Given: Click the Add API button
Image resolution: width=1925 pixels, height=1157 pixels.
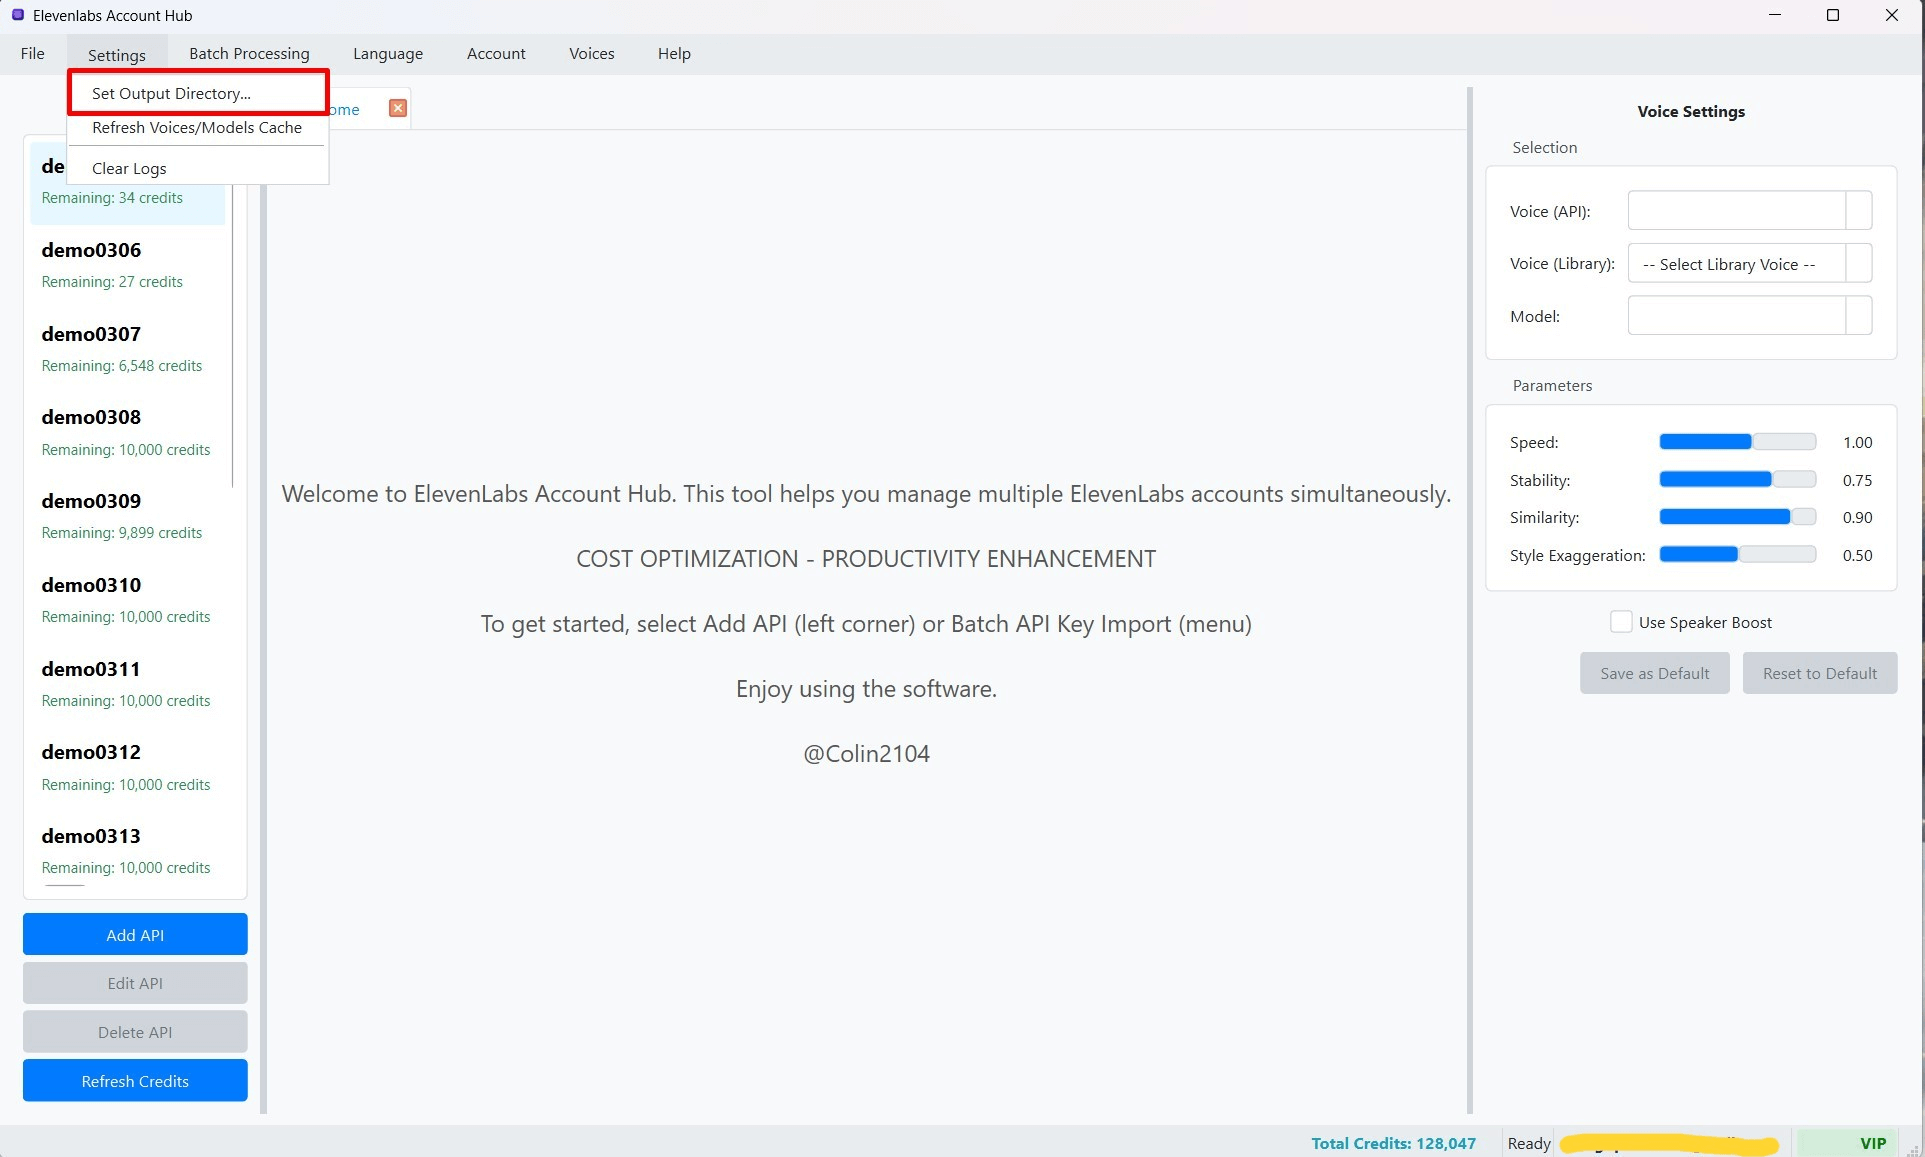Looking at the screenshot, I should tap(135, 934).
